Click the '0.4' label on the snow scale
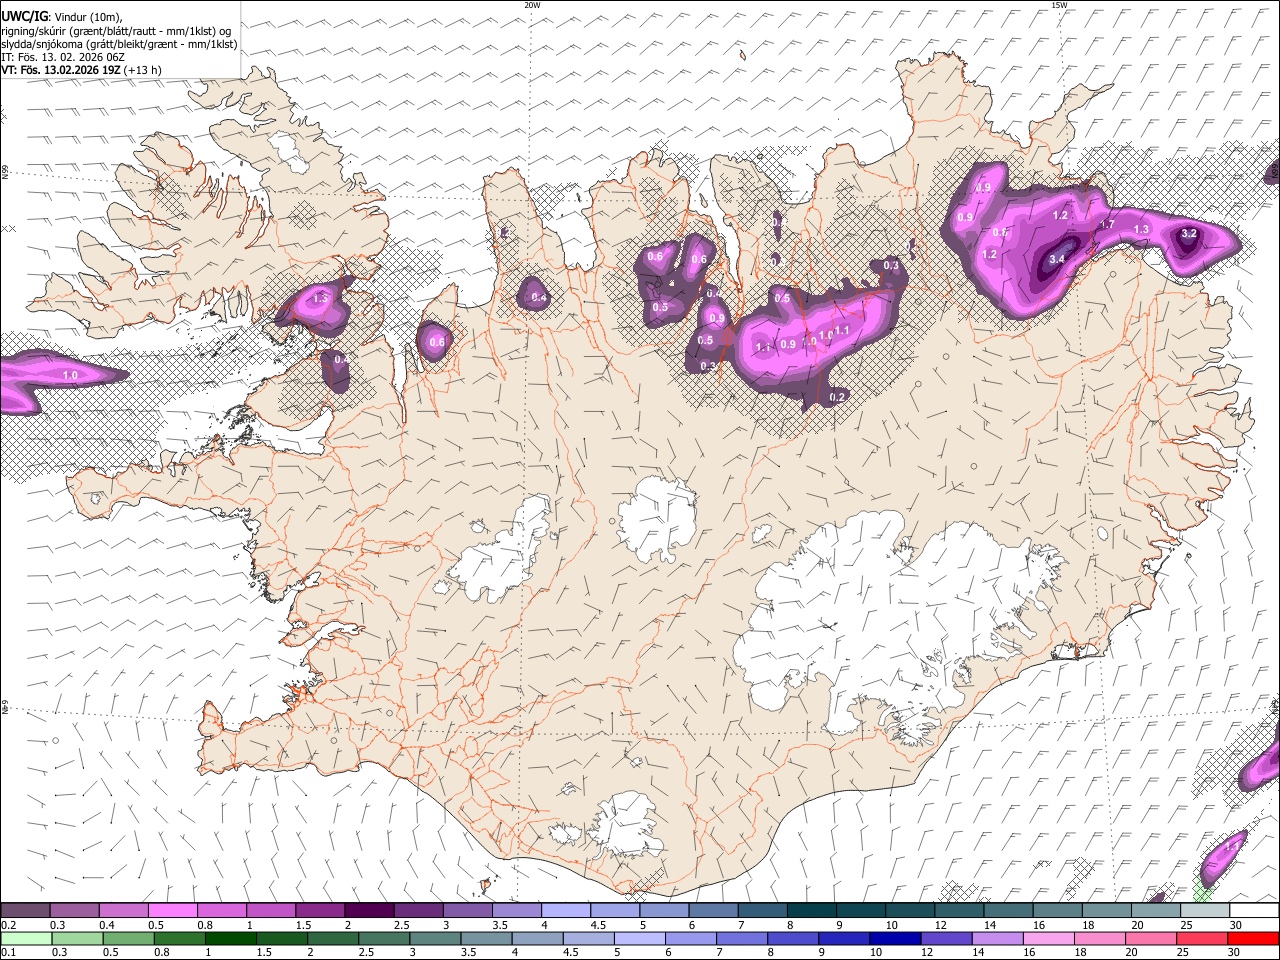The width and height of the screenshot is (1280, 960). tap(107, 925)
